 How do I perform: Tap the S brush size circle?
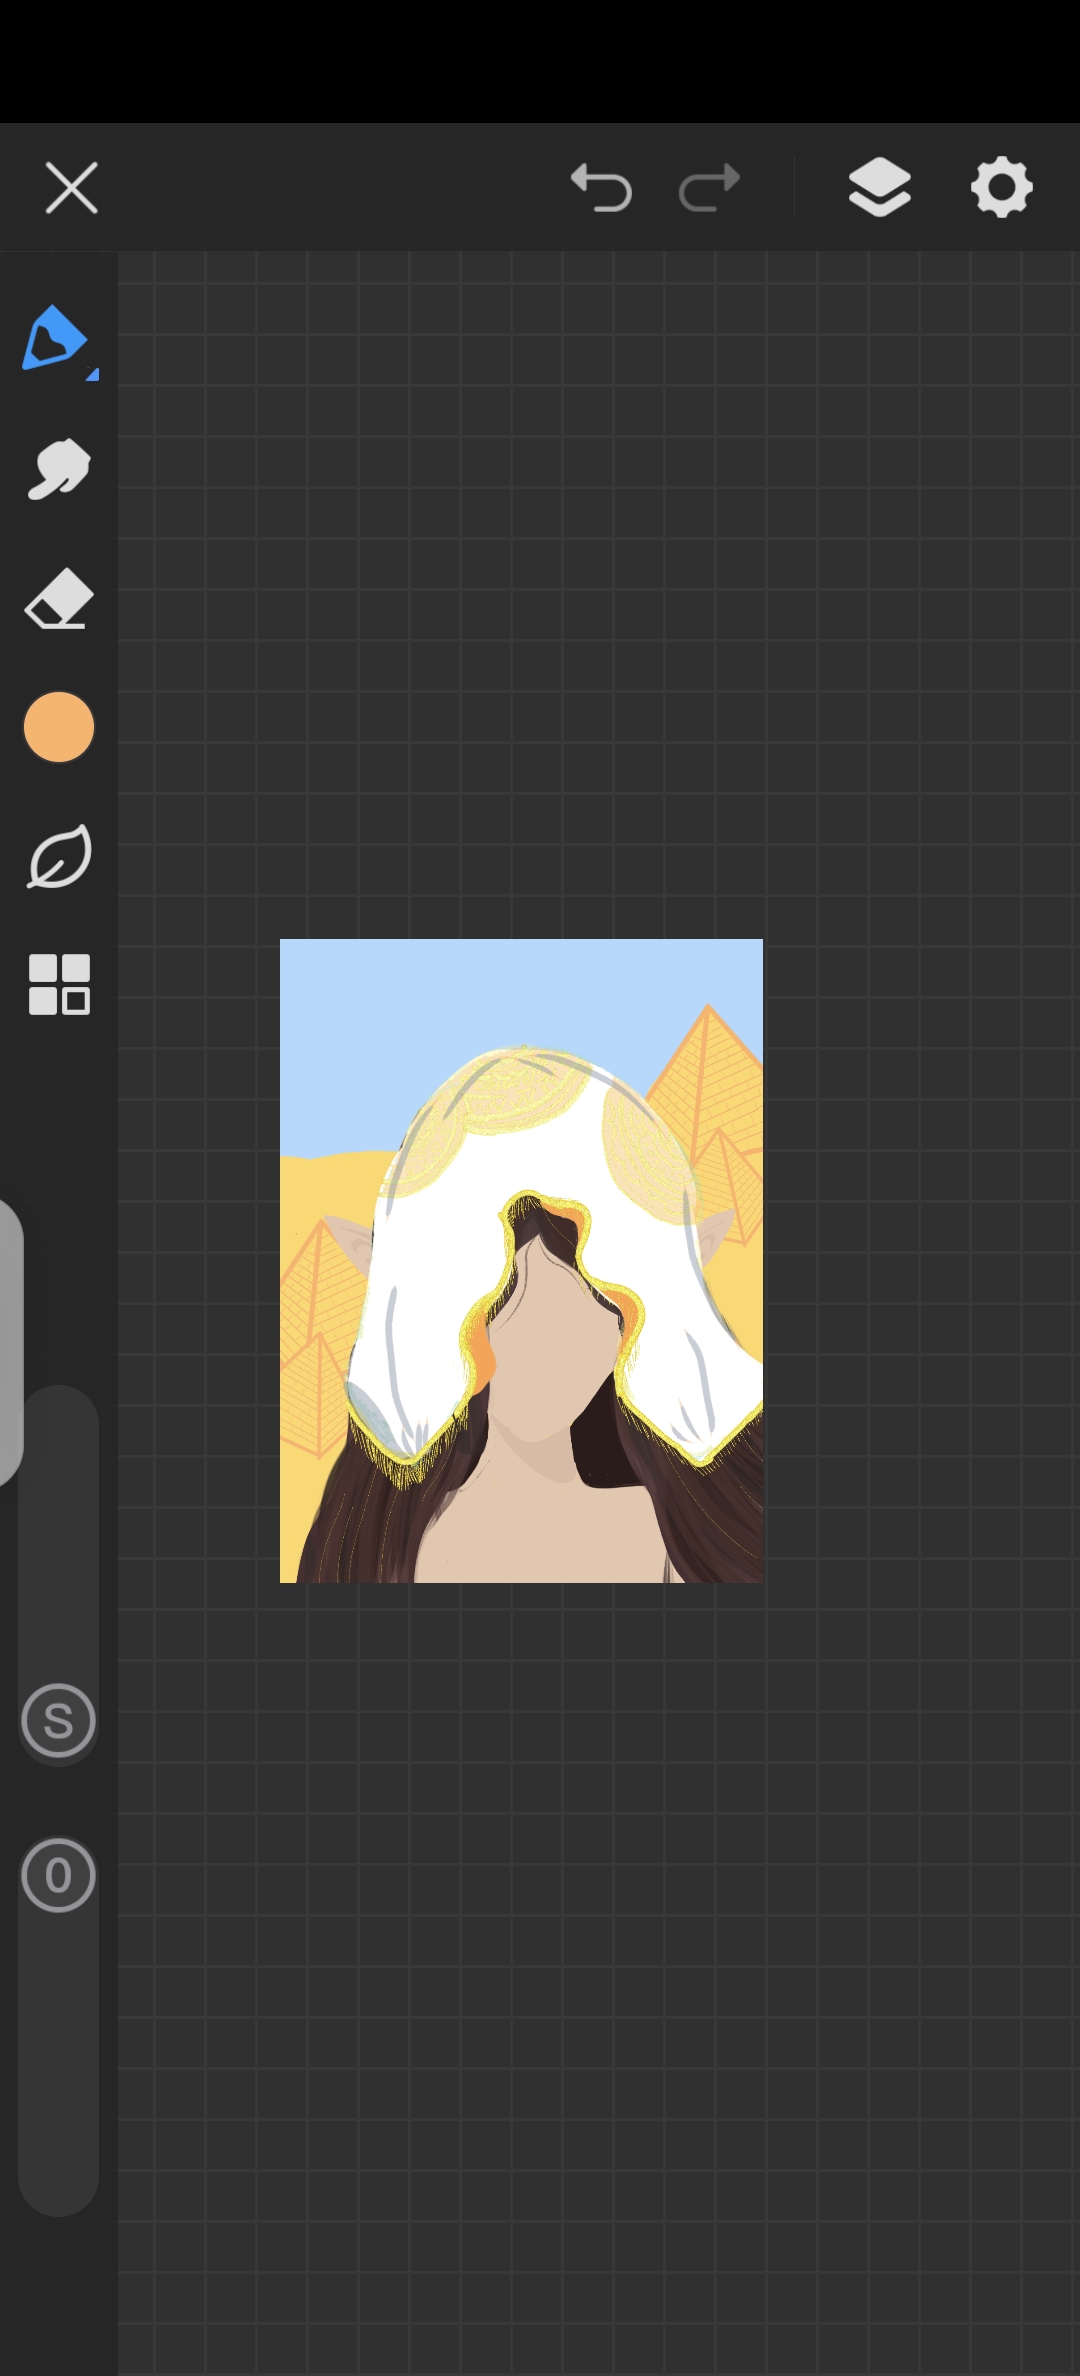[x=58, y=1721]
